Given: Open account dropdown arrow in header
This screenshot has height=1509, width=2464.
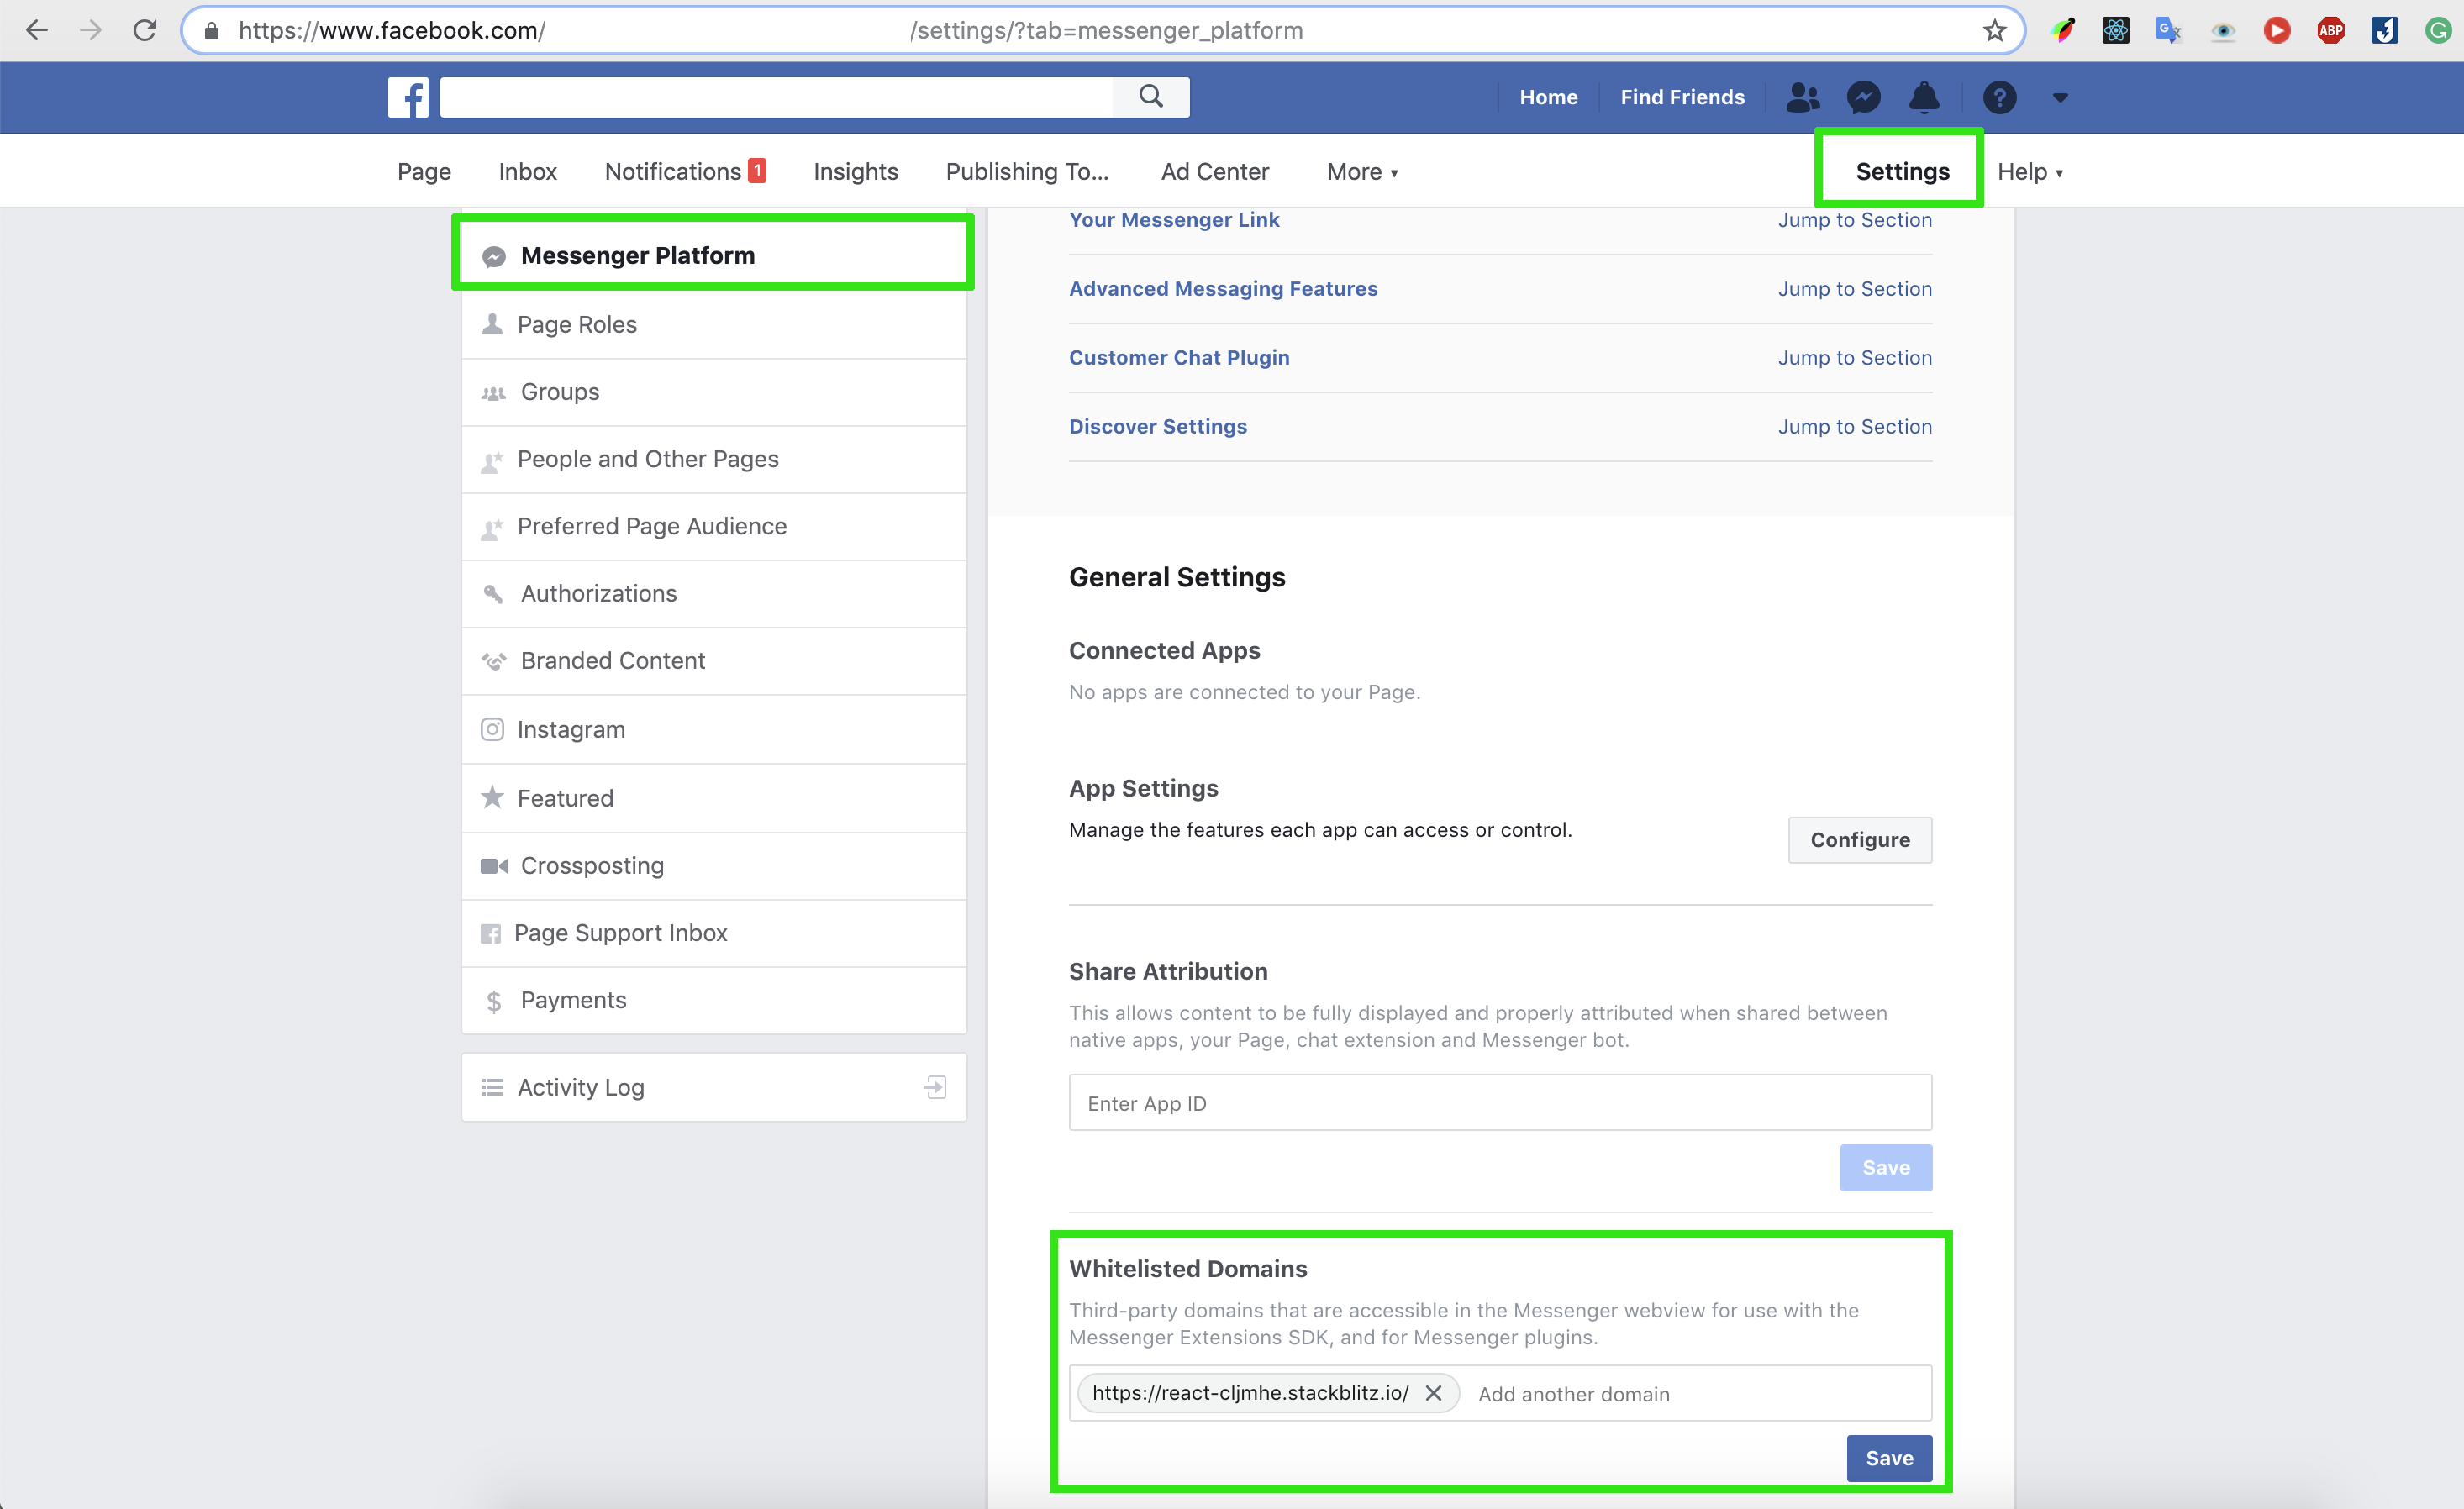Looking at the screenshot, I should pyautogui.click(x=2060, y=97).
